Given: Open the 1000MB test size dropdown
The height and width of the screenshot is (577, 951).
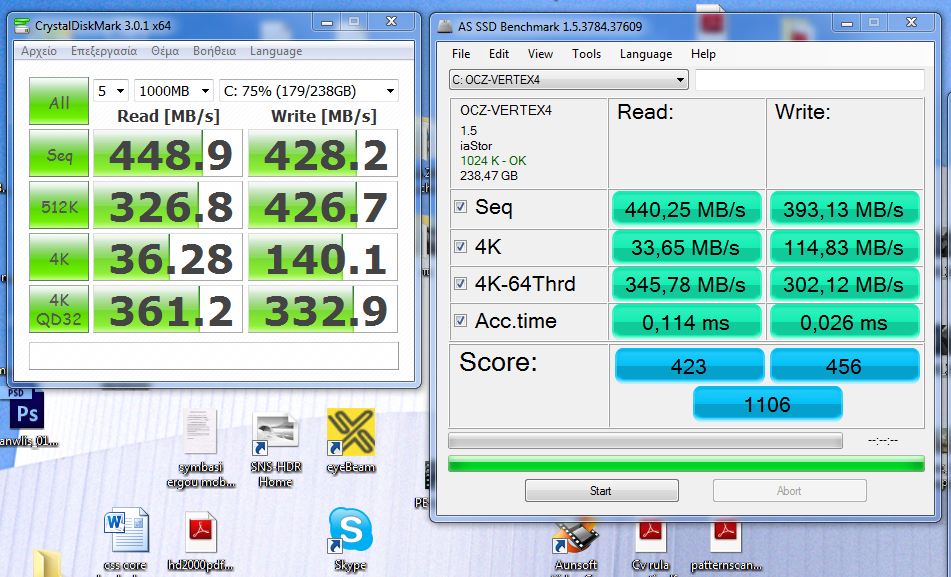Looking at the screenshot, I should (173, 91).
